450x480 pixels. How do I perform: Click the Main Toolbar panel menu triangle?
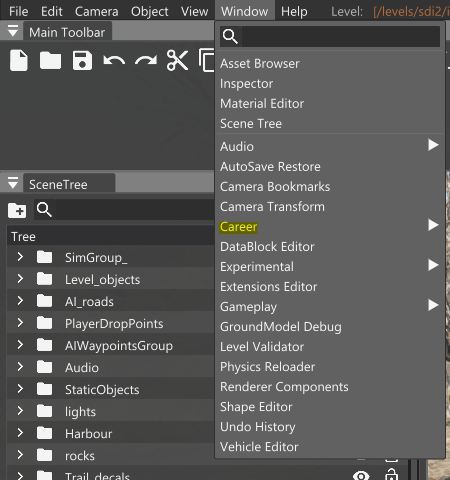pyautogui.click(x=13, y=31)
